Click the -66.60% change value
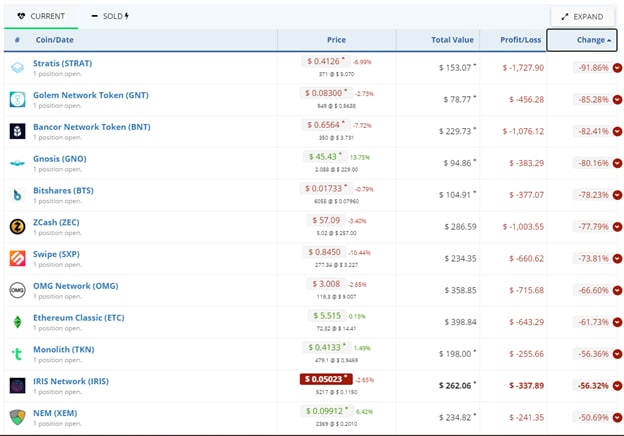 593,290
